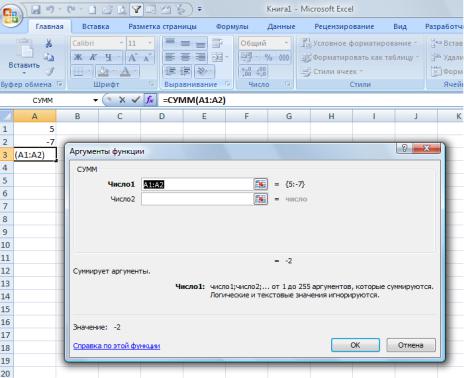464x378 pixels.
Task: Click the Filter funnel icon in the quick access toolbar
Action: (136, 10)
